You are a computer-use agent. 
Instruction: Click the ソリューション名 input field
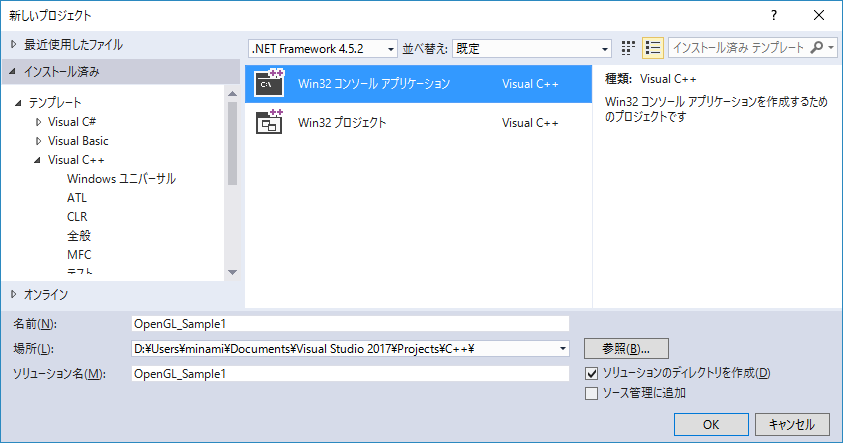[350, 374]
